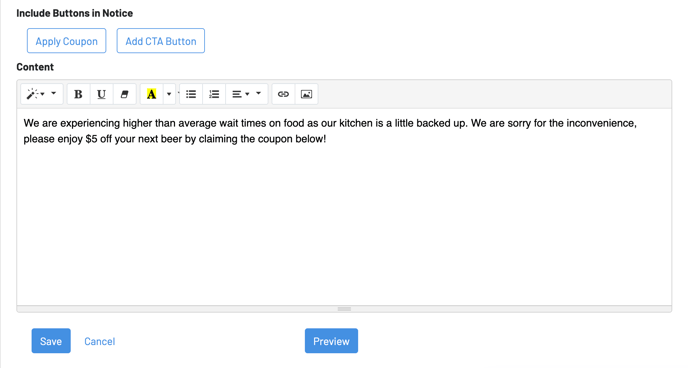Apply the yellow highlighted A recent color
This screenshot has width=688, height=368.
point(151,94)
